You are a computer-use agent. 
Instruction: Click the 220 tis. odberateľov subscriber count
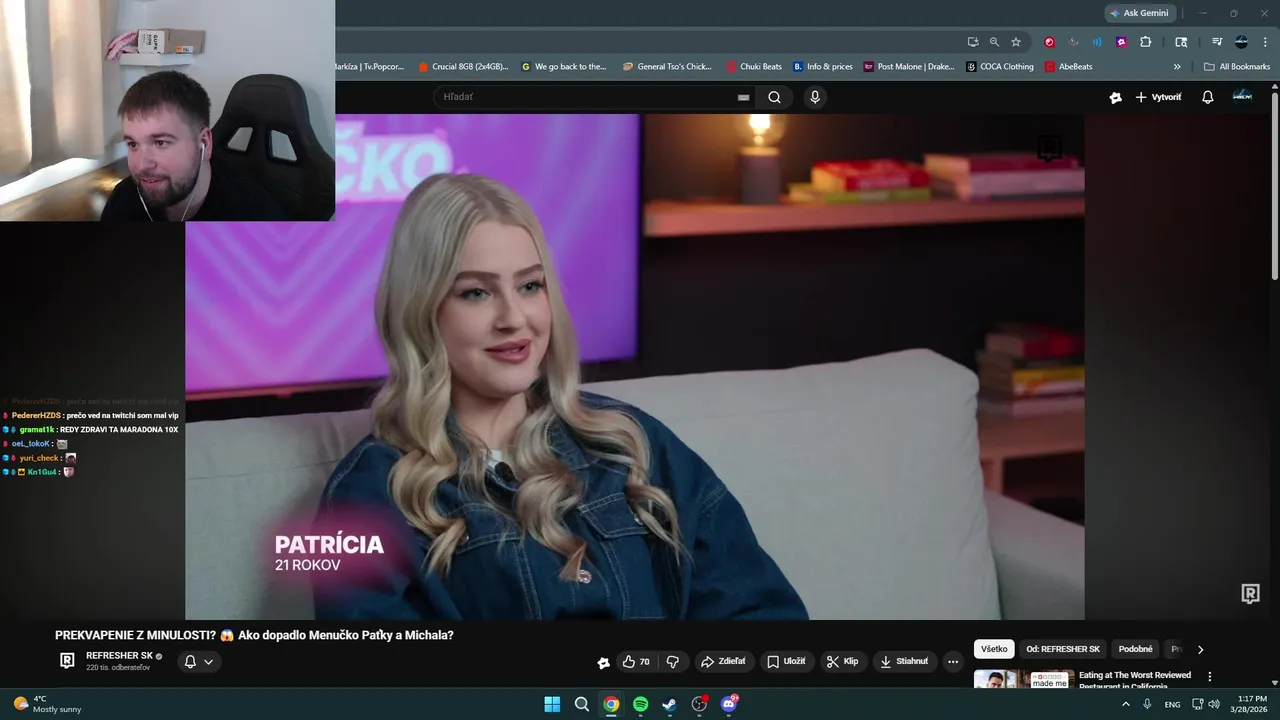pyautogui.click(x=118, y=668)
